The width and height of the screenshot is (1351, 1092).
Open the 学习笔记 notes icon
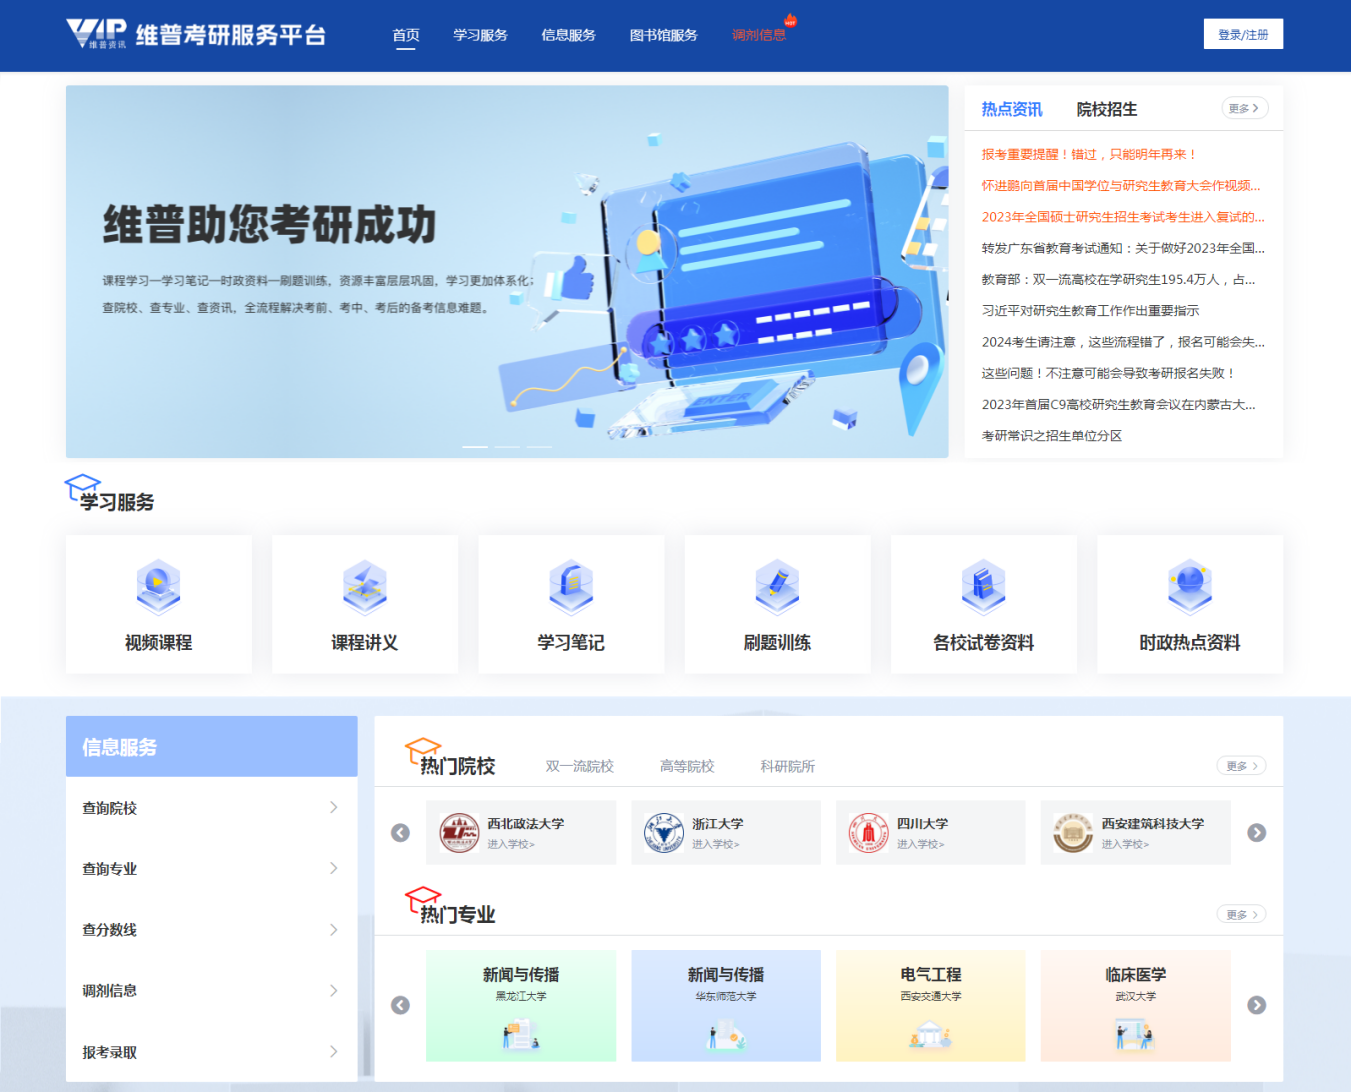pyautogui.click(x=571, y=586)
